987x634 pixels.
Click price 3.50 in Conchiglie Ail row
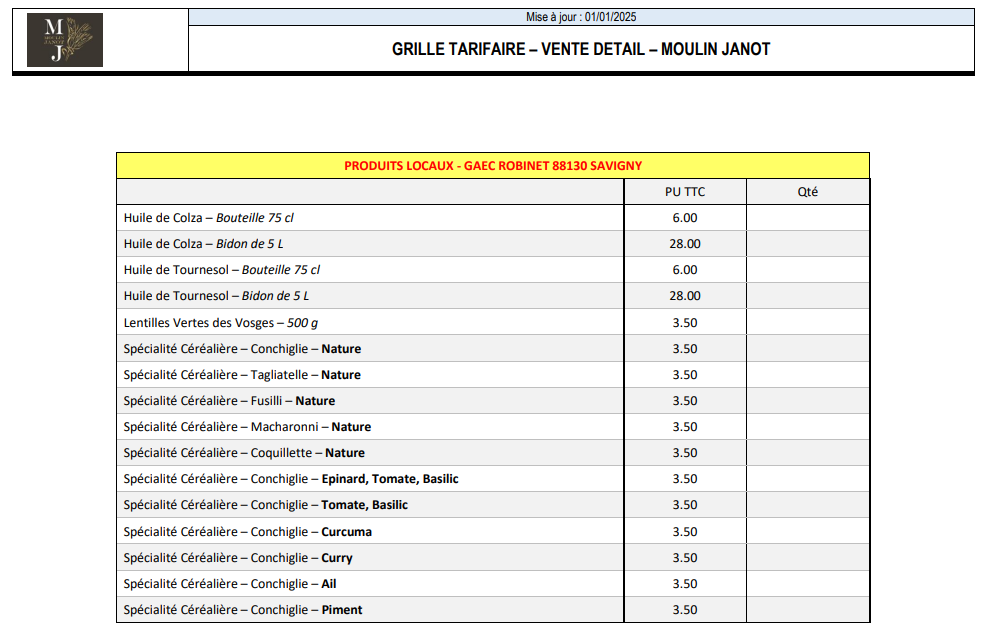(685, 584)
